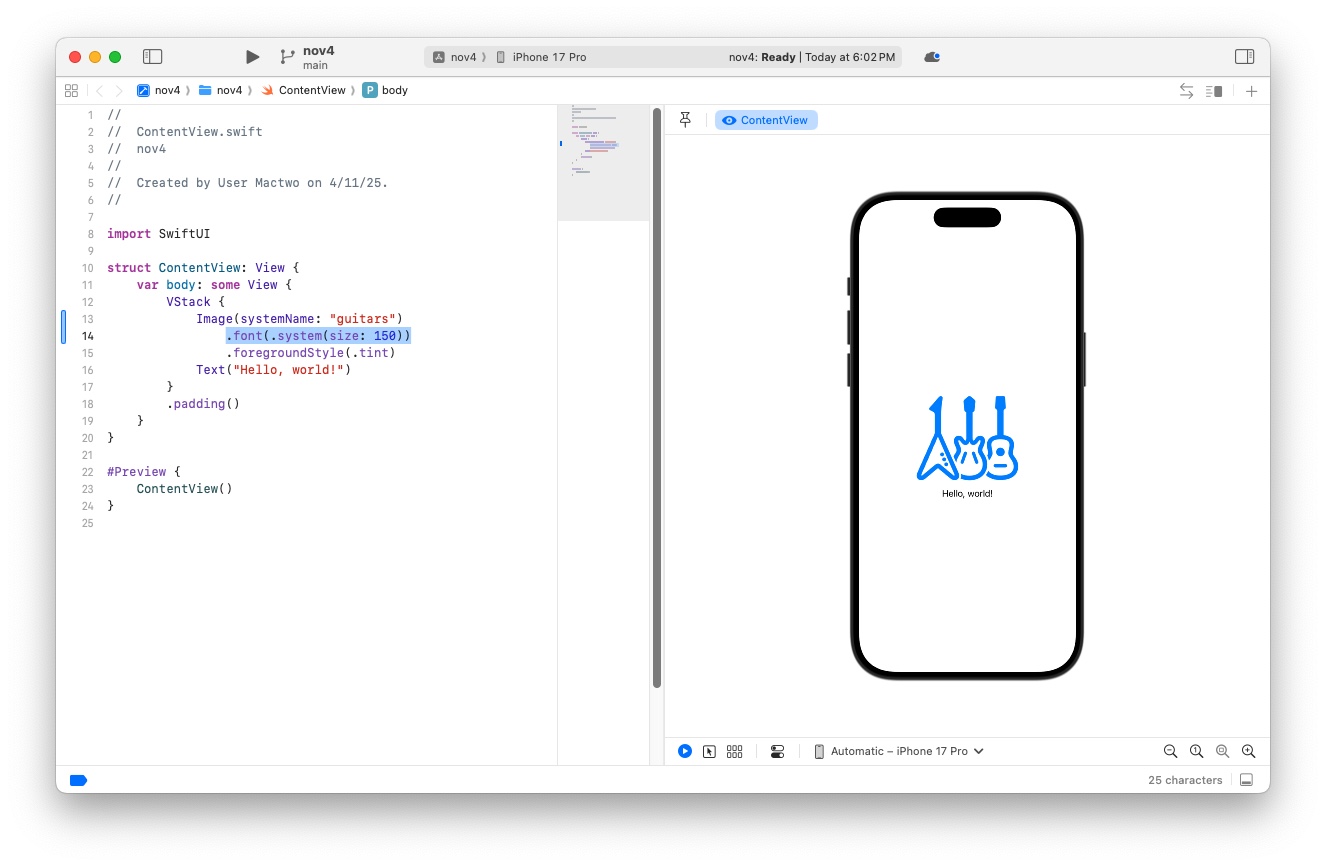Open the nov4 main branch menu
Screen dimensions: 1326x867
(317, 57)
